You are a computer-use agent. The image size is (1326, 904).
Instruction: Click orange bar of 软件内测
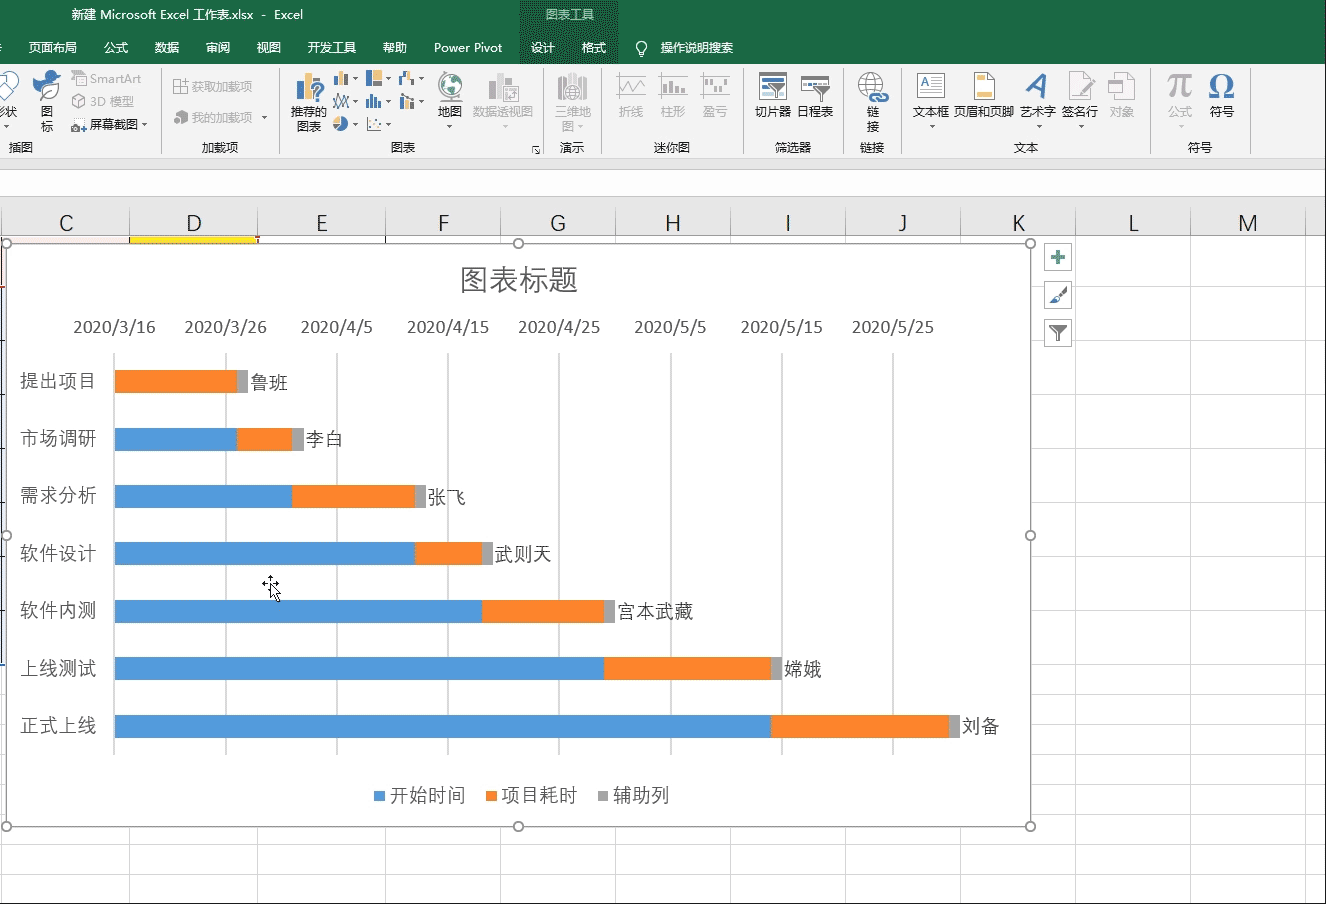tap(543, 611)
